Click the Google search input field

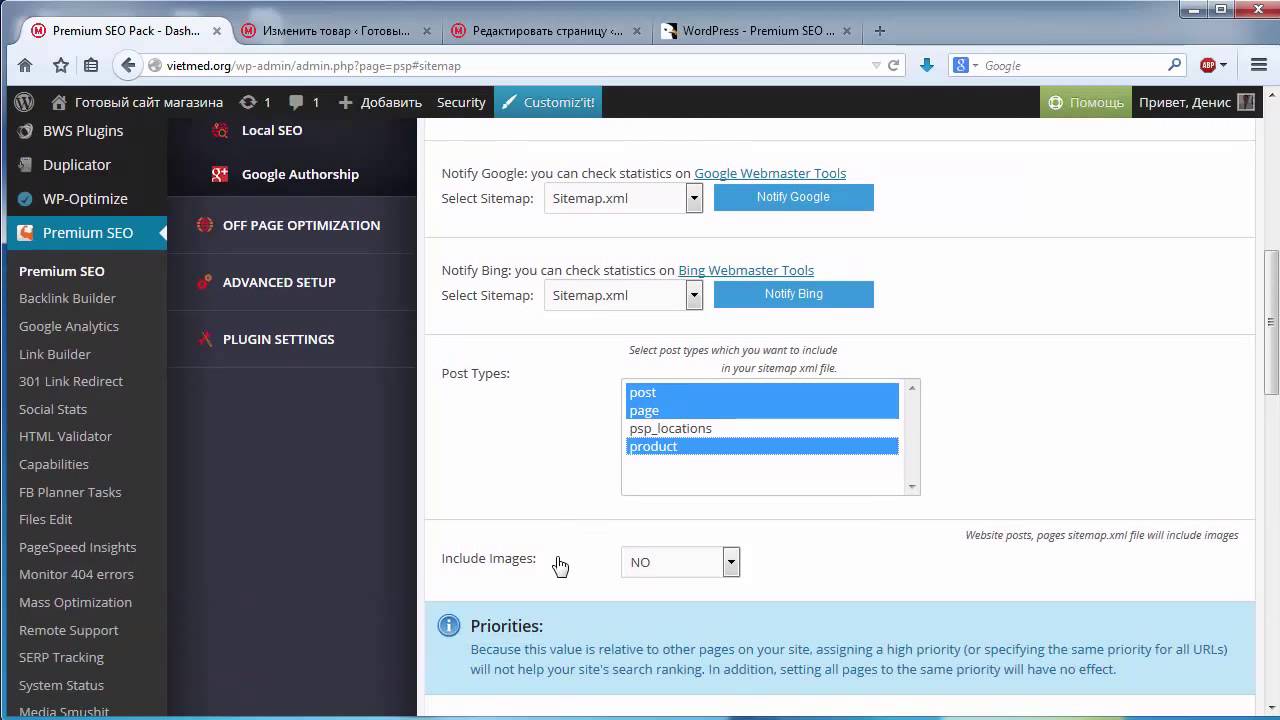(x=1074, y=65)
